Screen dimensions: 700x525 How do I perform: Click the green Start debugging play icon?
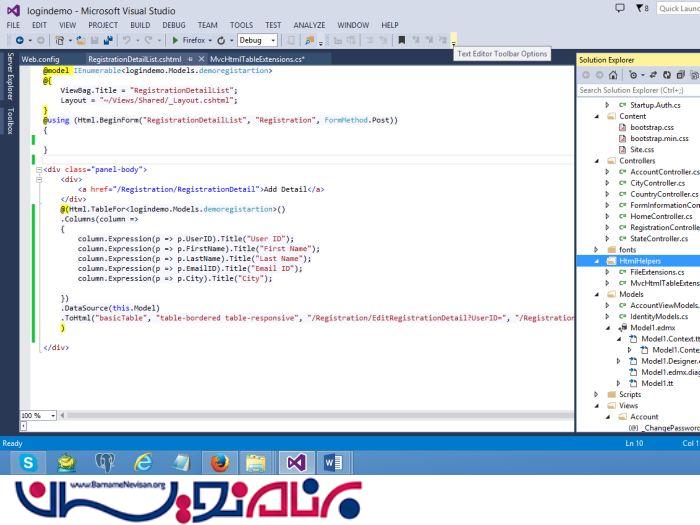[x=175, y=40]
